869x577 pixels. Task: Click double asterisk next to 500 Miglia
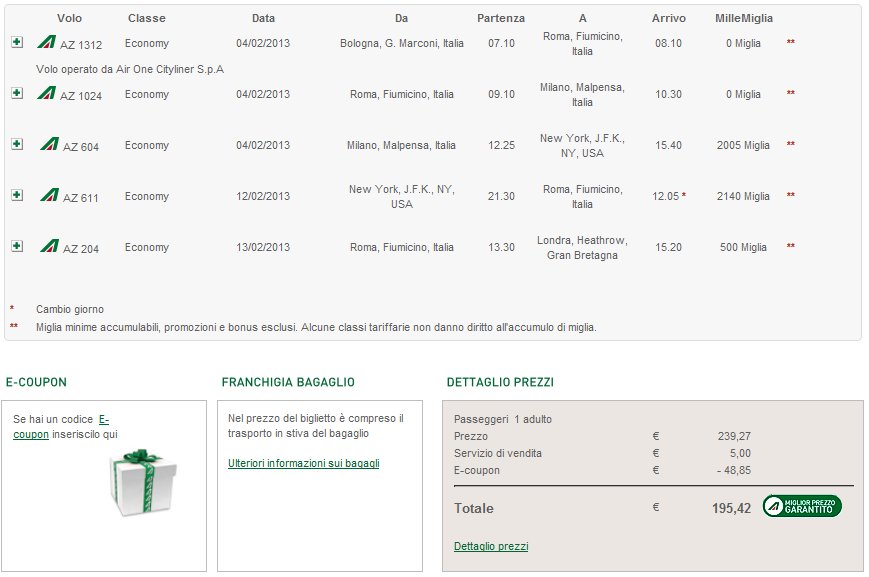[x=790, y=247]
